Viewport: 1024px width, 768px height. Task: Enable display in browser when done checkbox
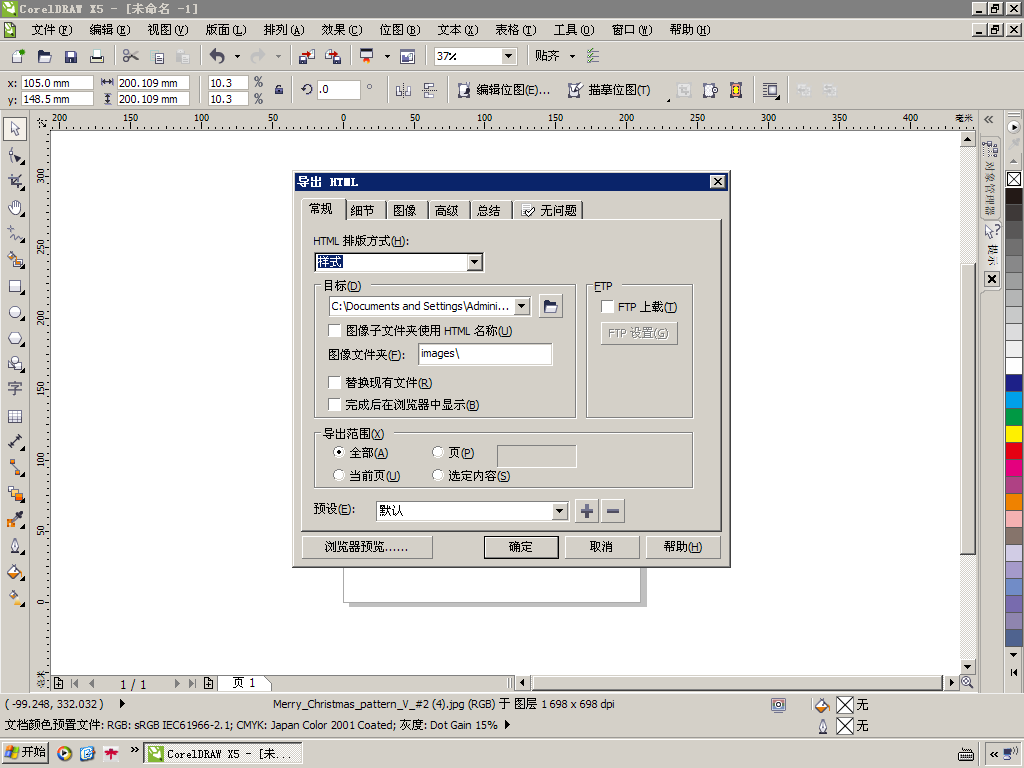[334, 404]
